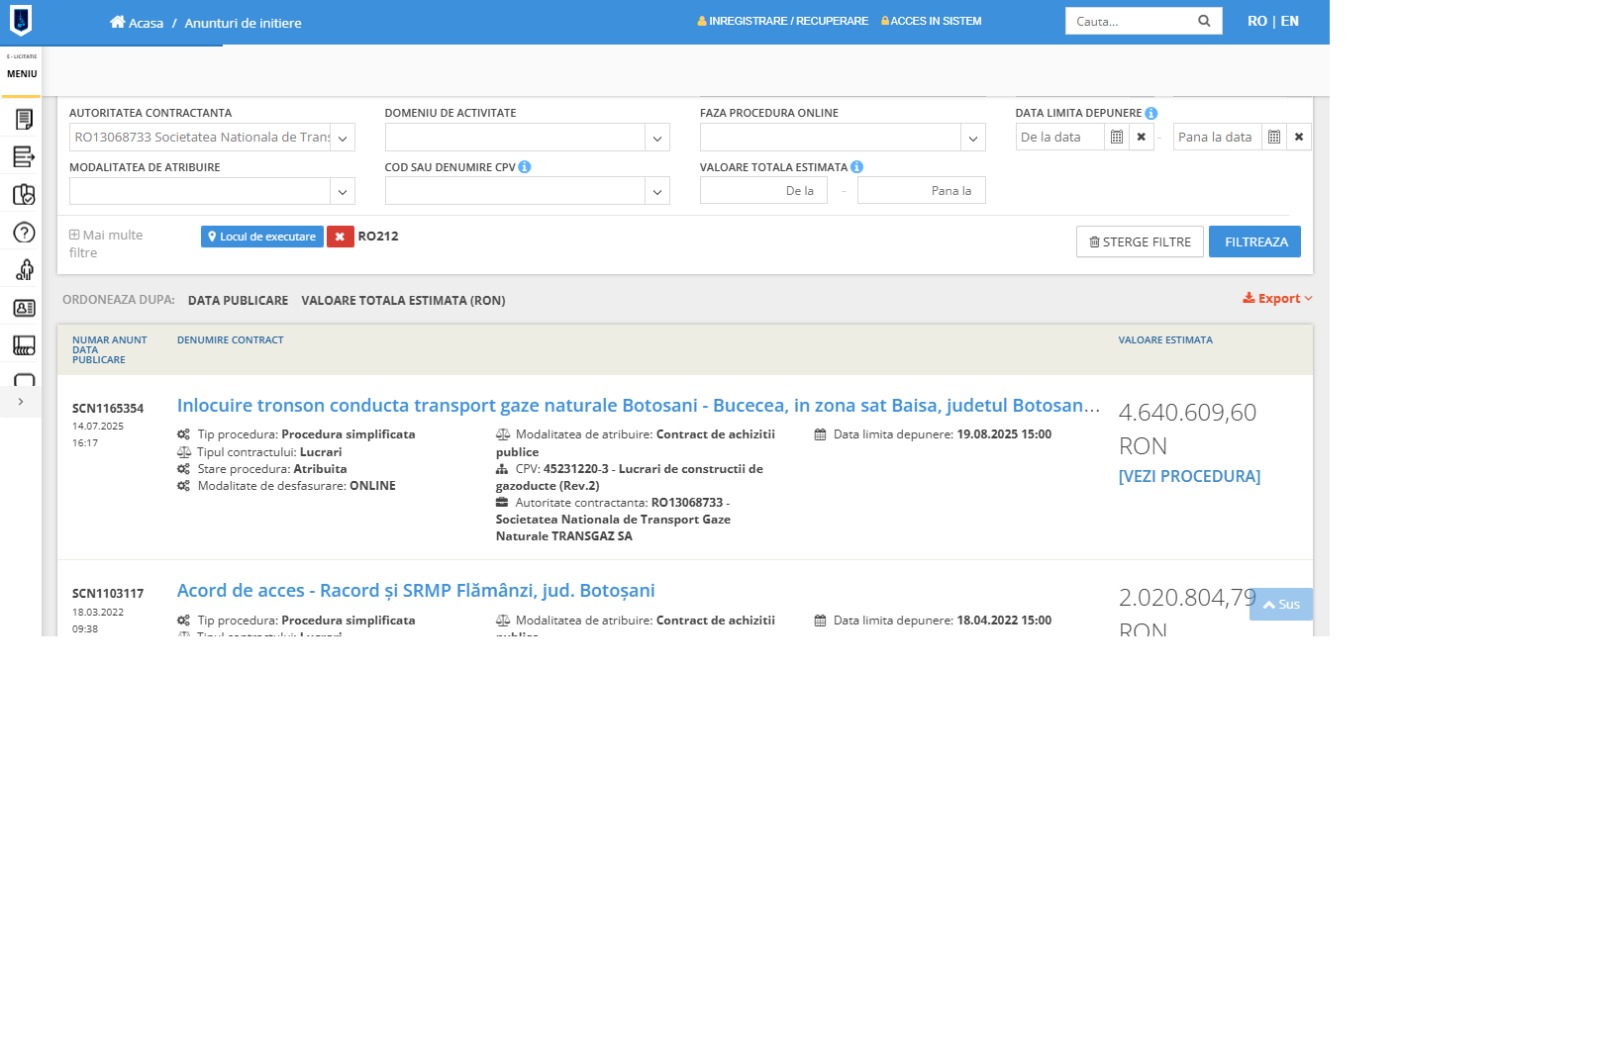Viewport: 1600px width, 1053px height.
Task: Clear the Pana la data field
Action: point(1299,137)
